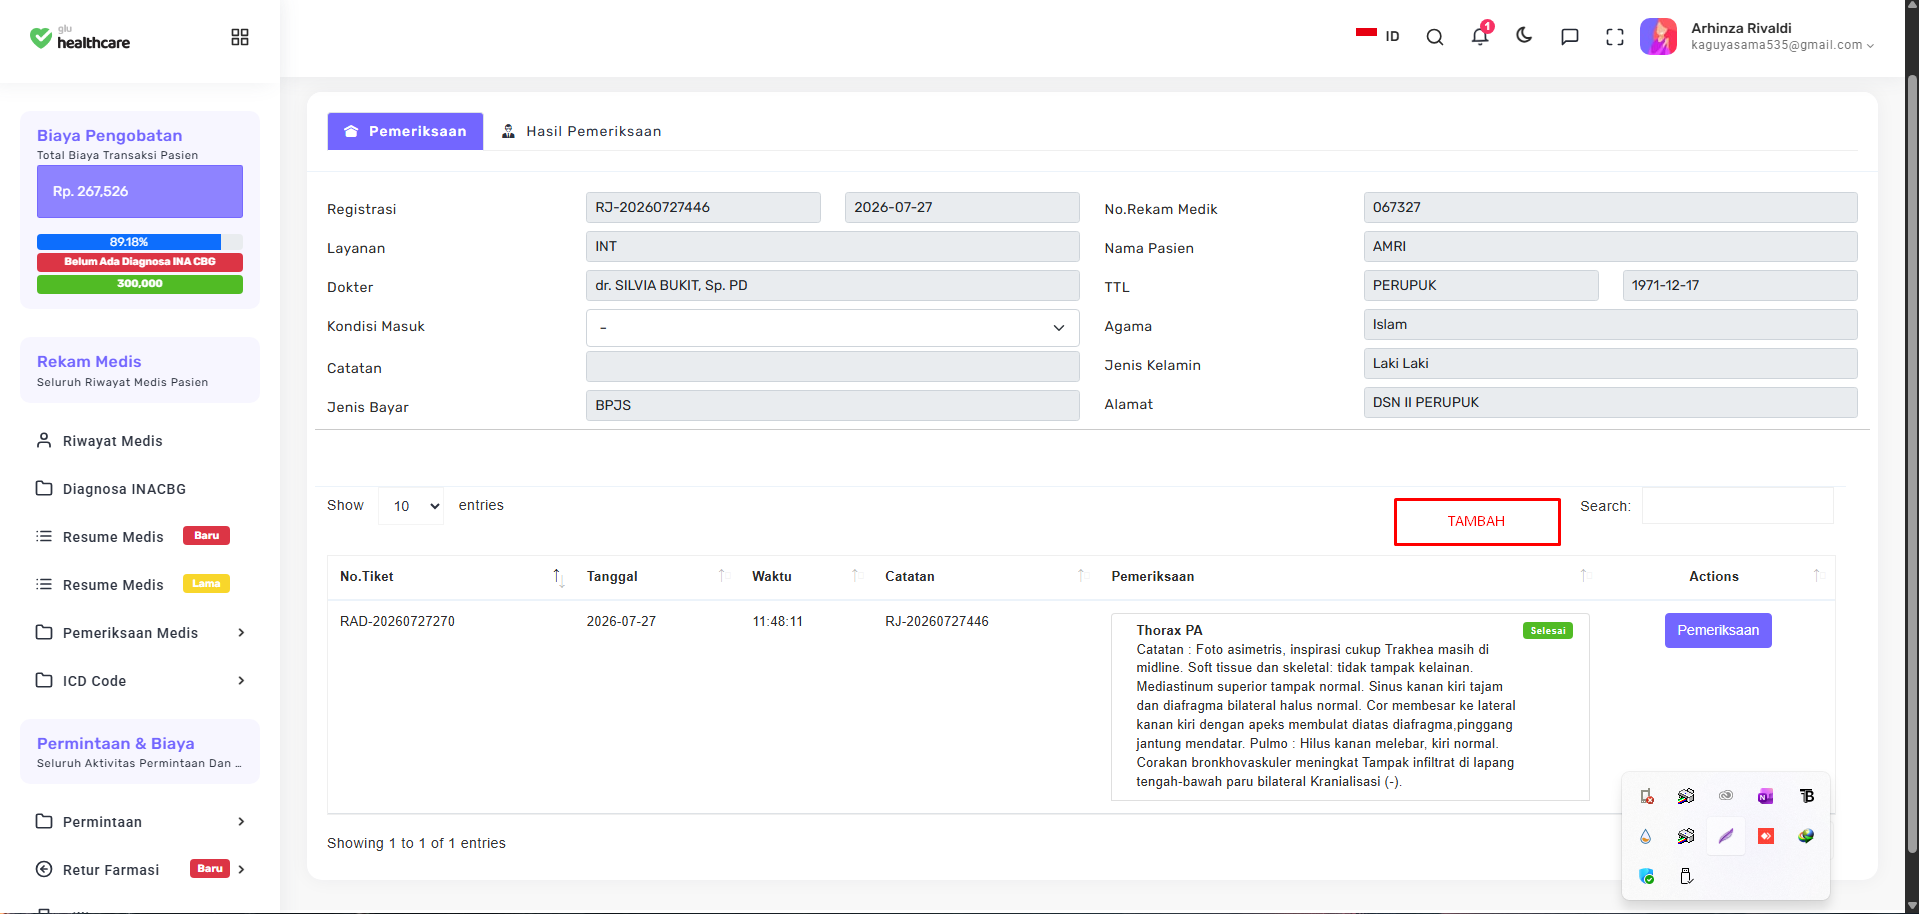Click the Internet Download Manager tray icon

tap(1806, 836)
